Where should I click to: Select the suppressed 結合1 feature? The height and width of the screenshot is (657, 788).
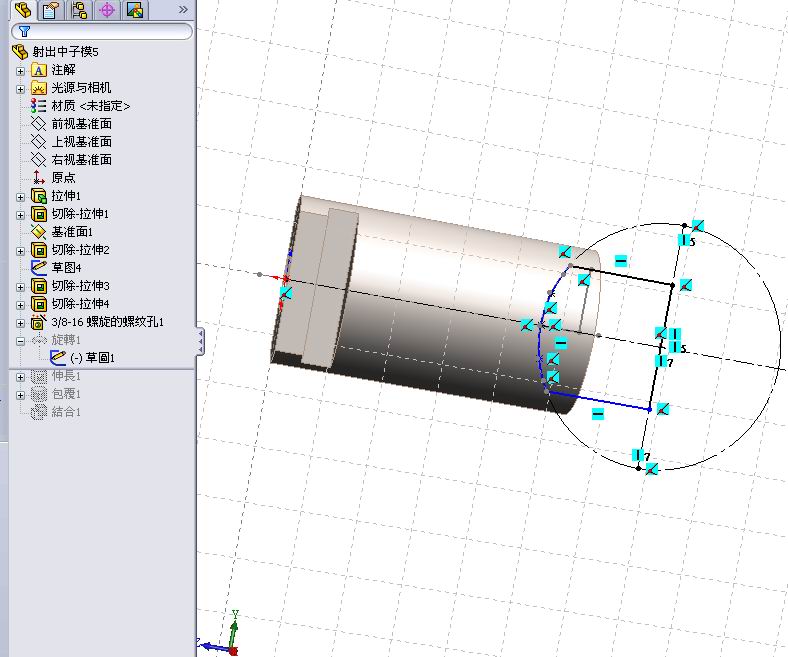[x=66, y=412]
